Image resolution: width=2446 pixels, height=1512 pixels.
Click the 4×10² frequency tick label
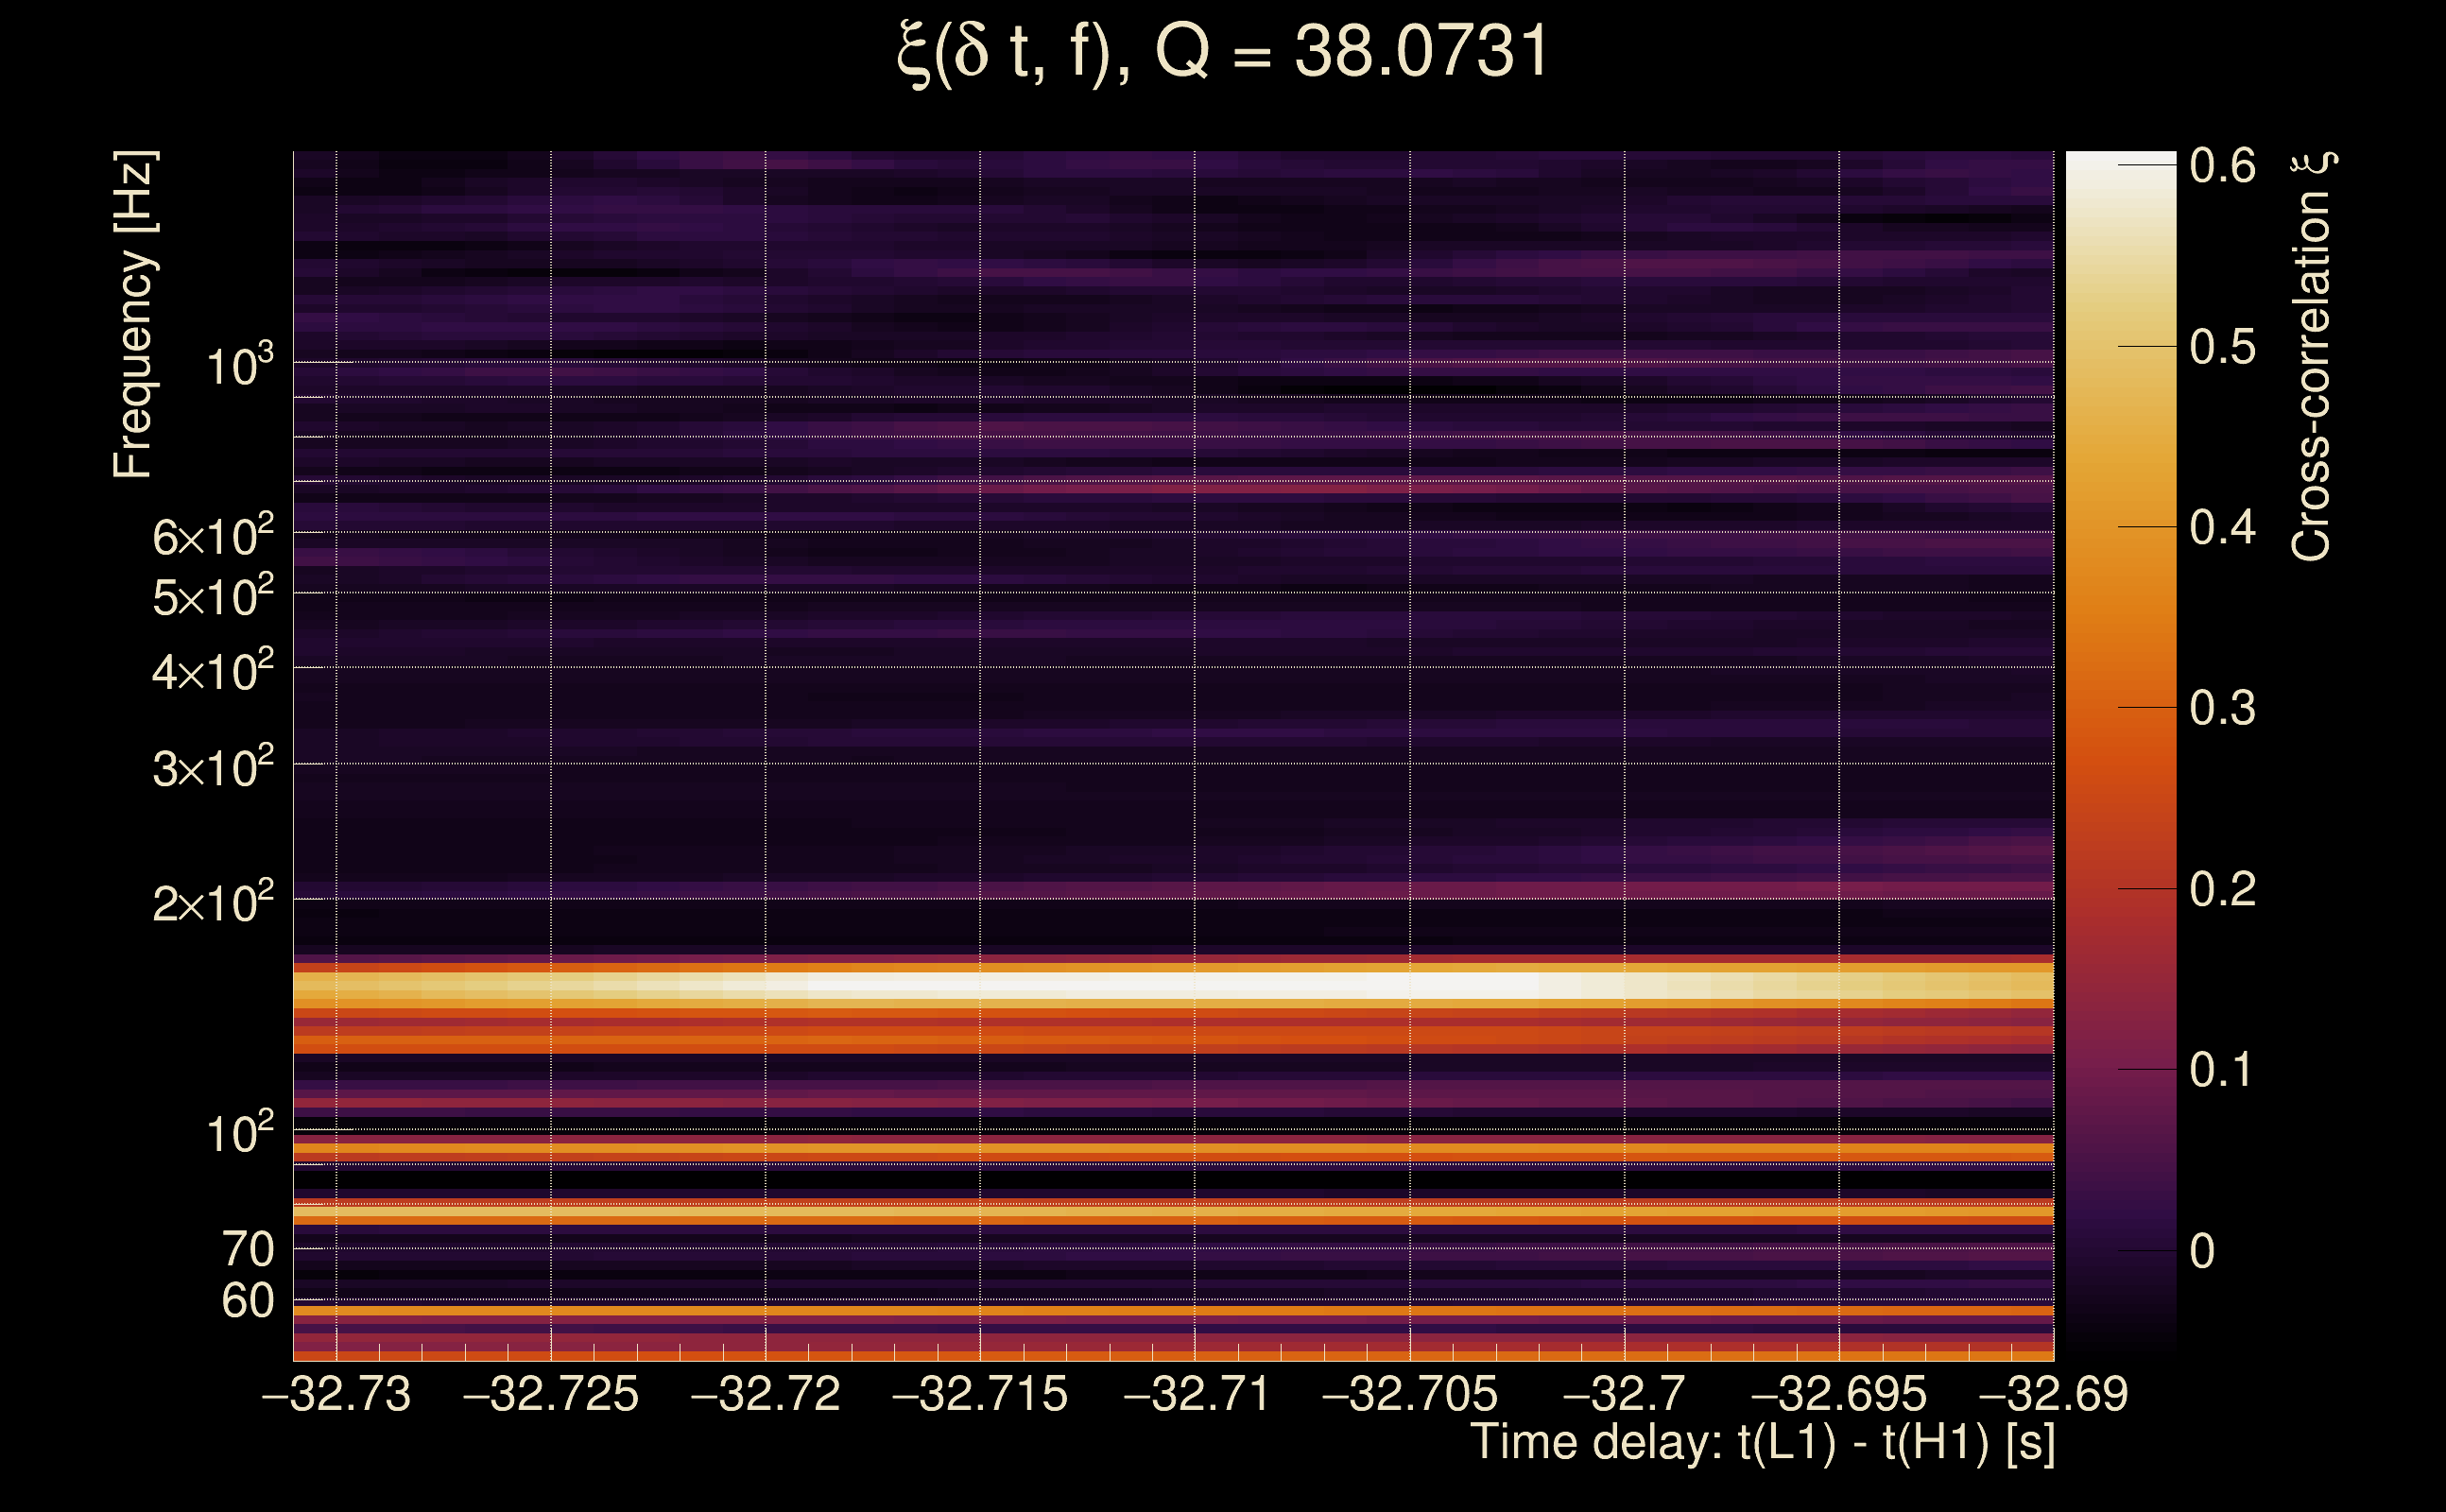[x=212, y=672]
